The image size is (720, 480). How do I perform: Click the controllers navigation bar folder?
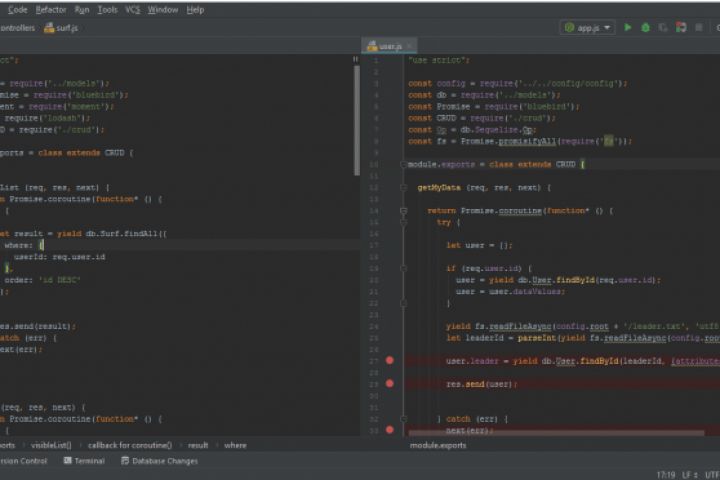[17, 28]
